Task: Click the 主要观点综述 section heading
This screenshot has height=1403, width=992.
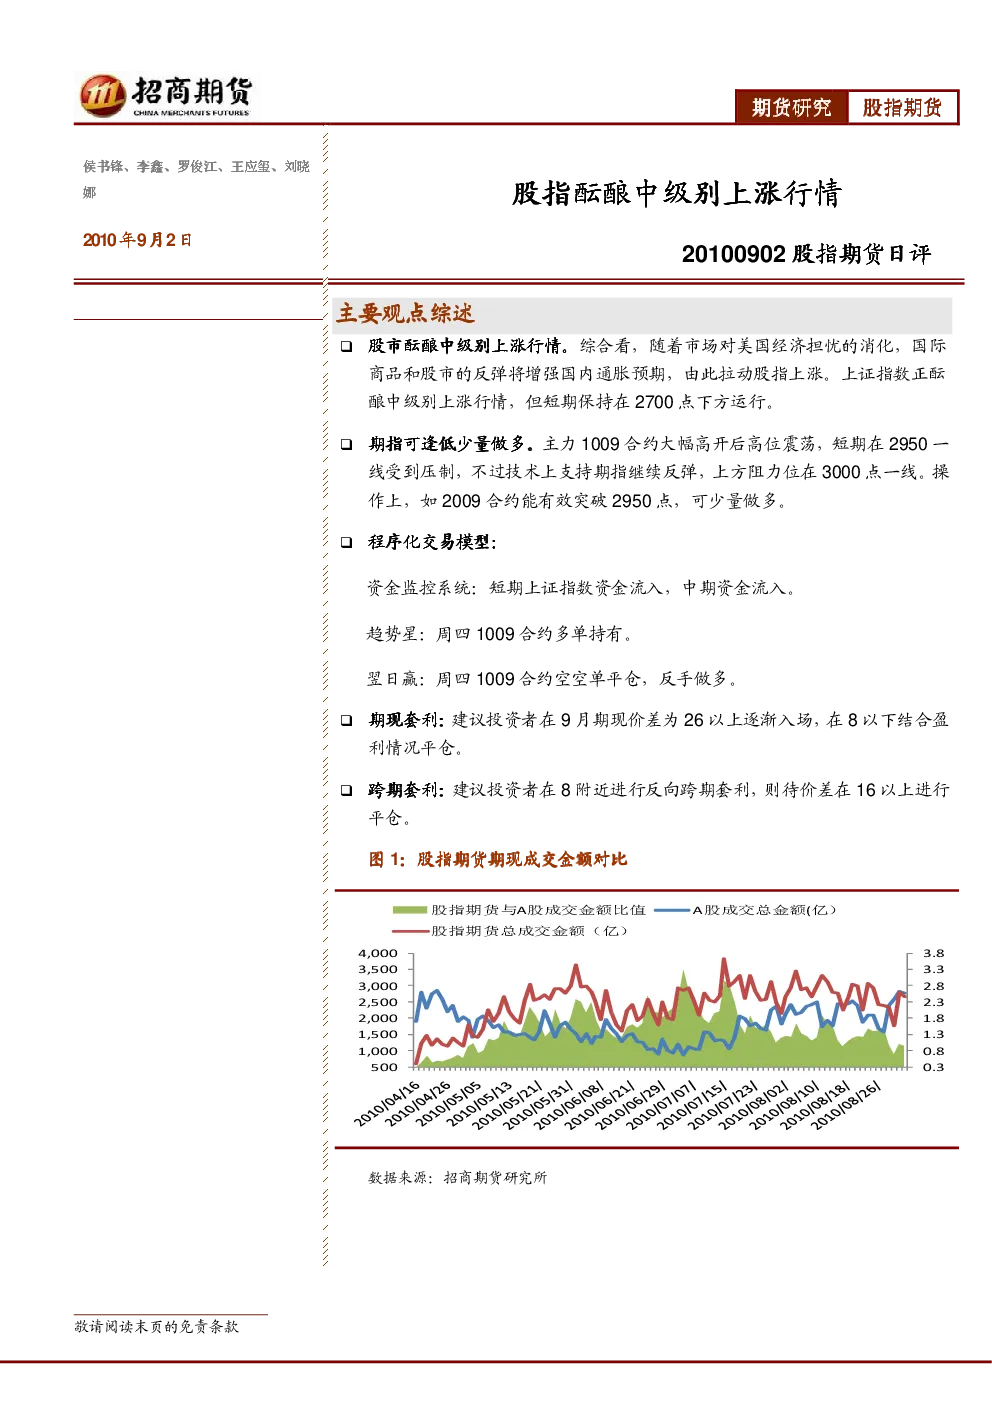Action: pos(405,314)
